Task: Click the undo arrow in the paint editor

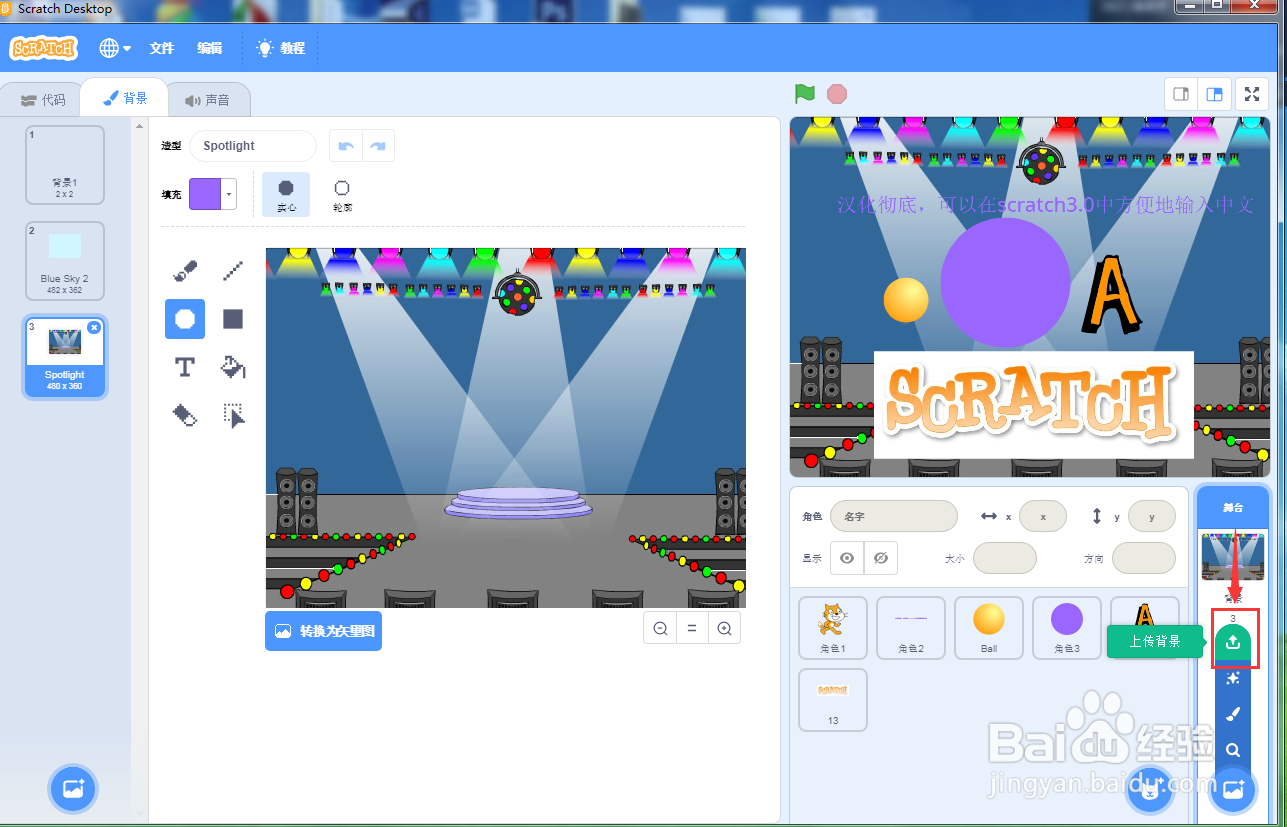Action: (x=345, y=146)
